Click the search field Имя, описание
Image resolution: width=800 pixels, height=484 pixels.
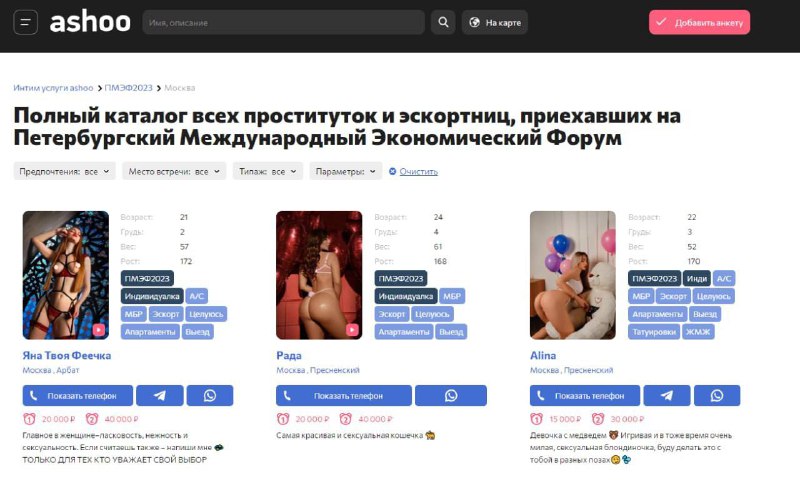(x=284, y=22)
